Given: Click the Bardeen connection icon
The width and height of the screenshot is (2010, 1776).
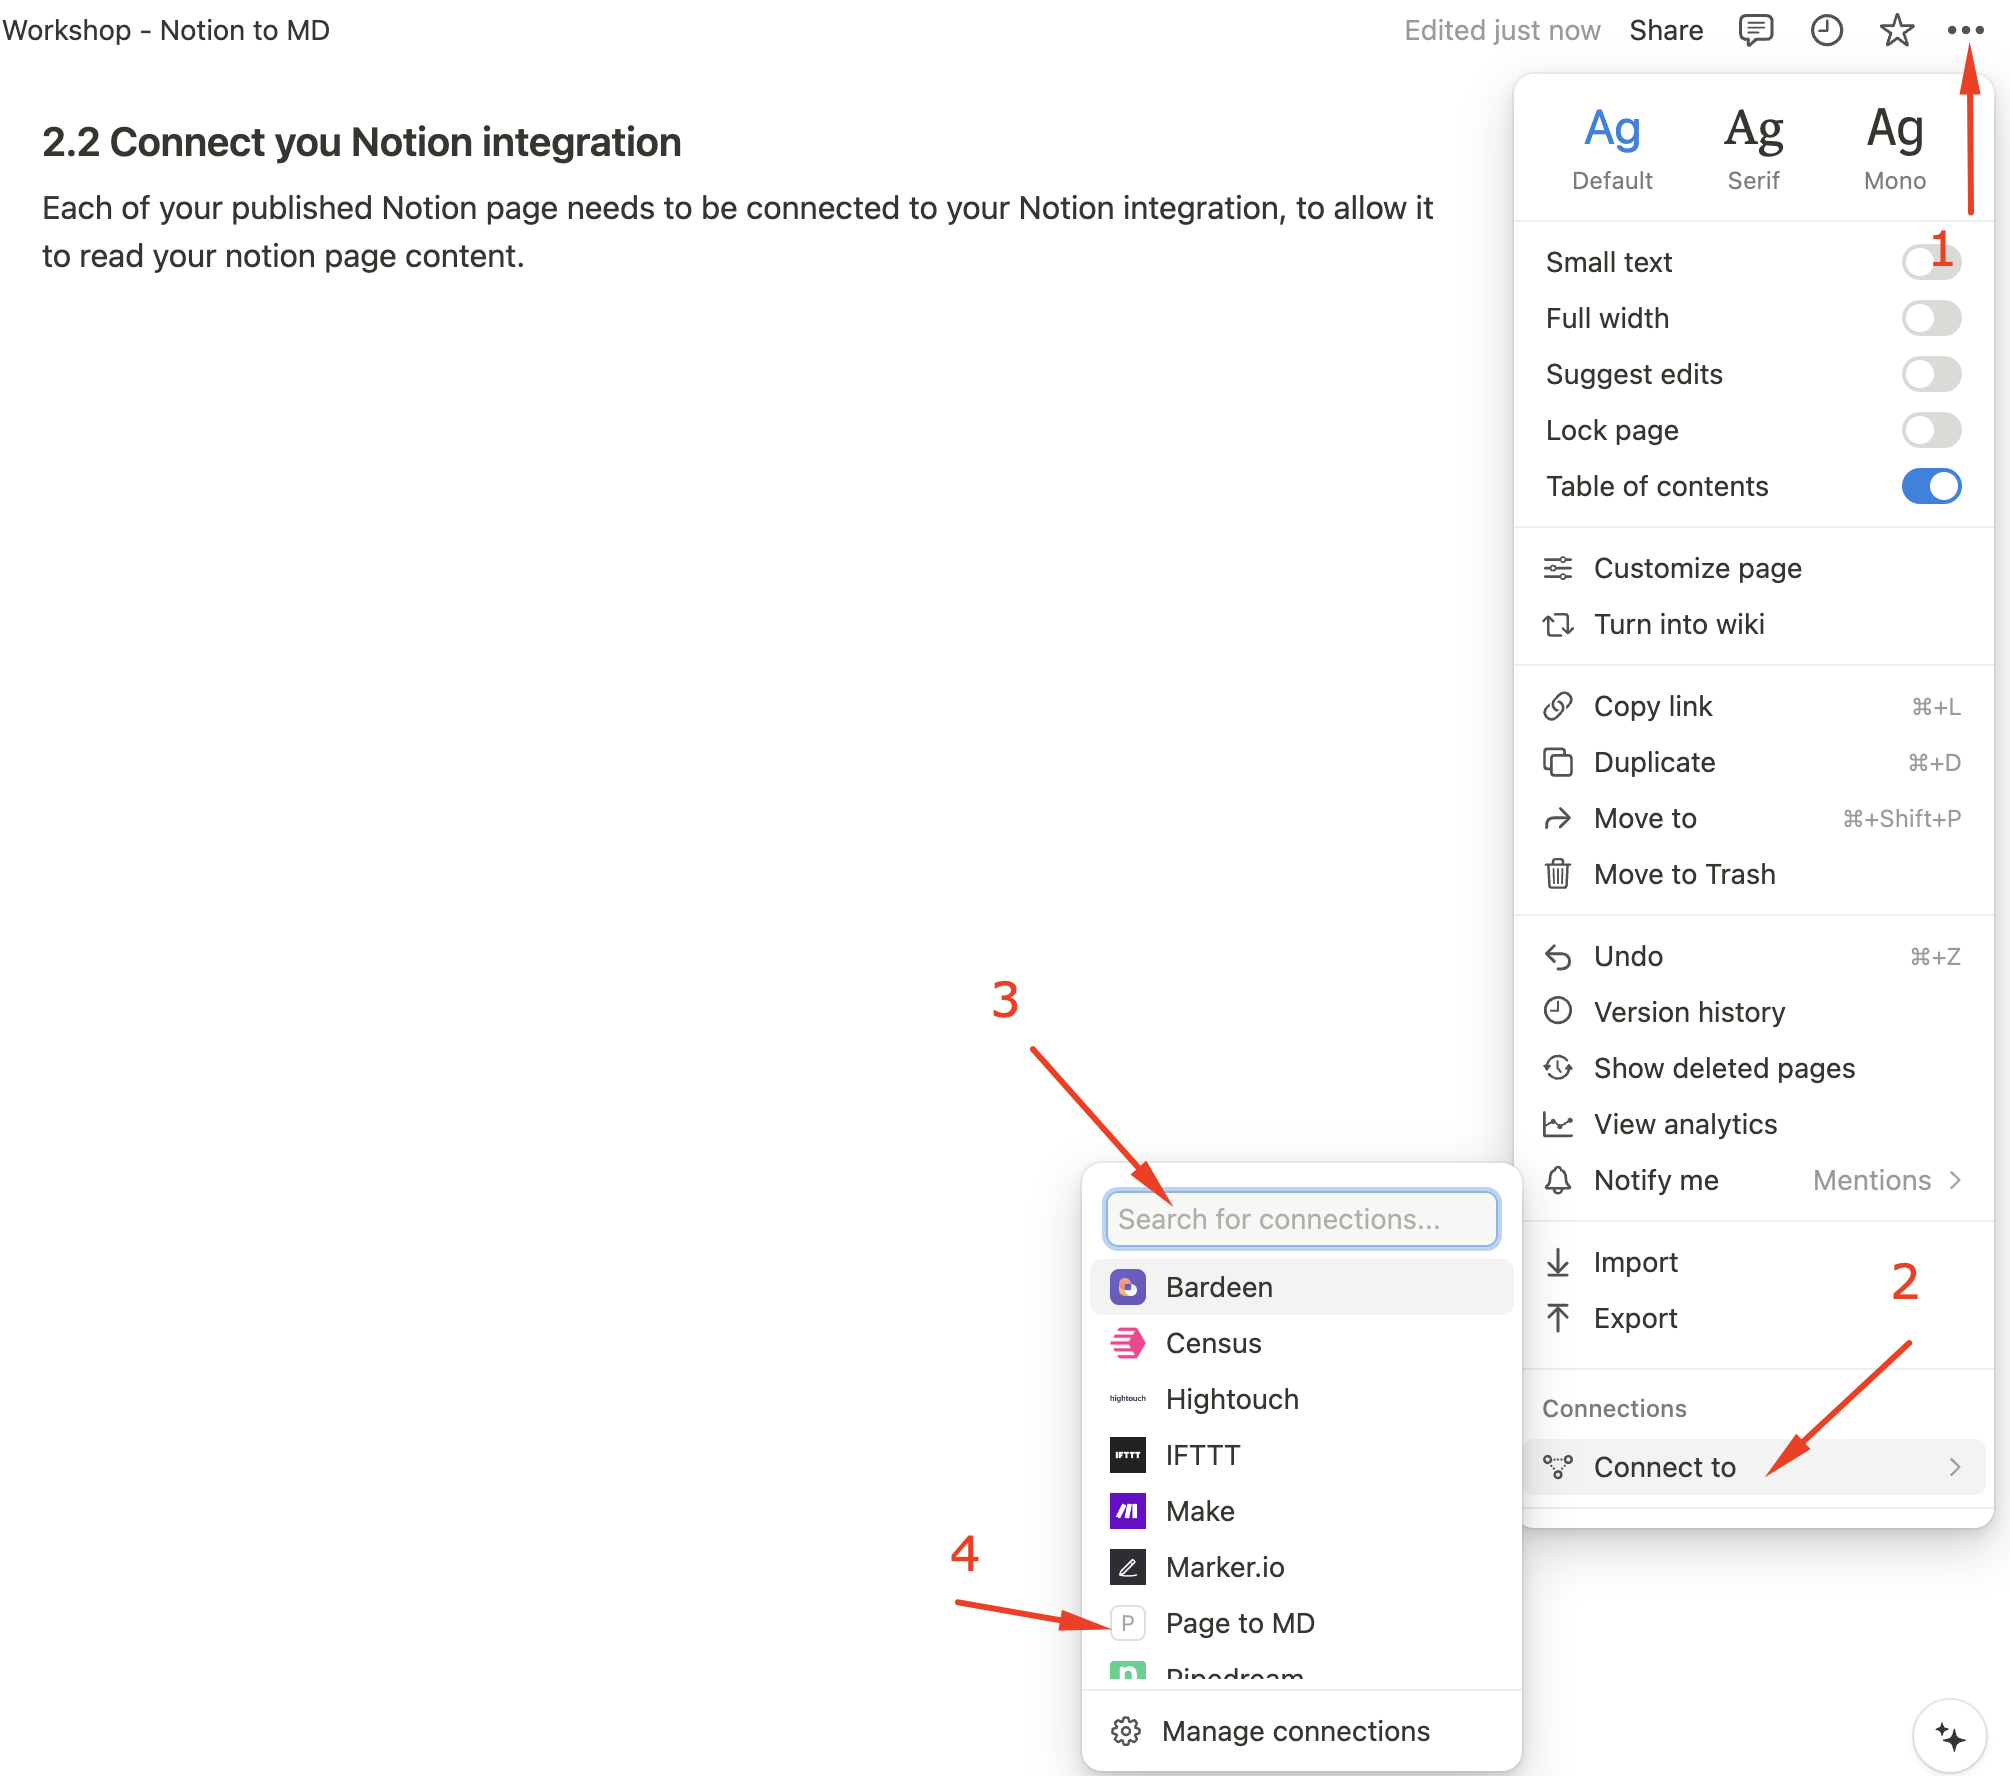Looking at the screenshot, I should coord(1128,1287).
